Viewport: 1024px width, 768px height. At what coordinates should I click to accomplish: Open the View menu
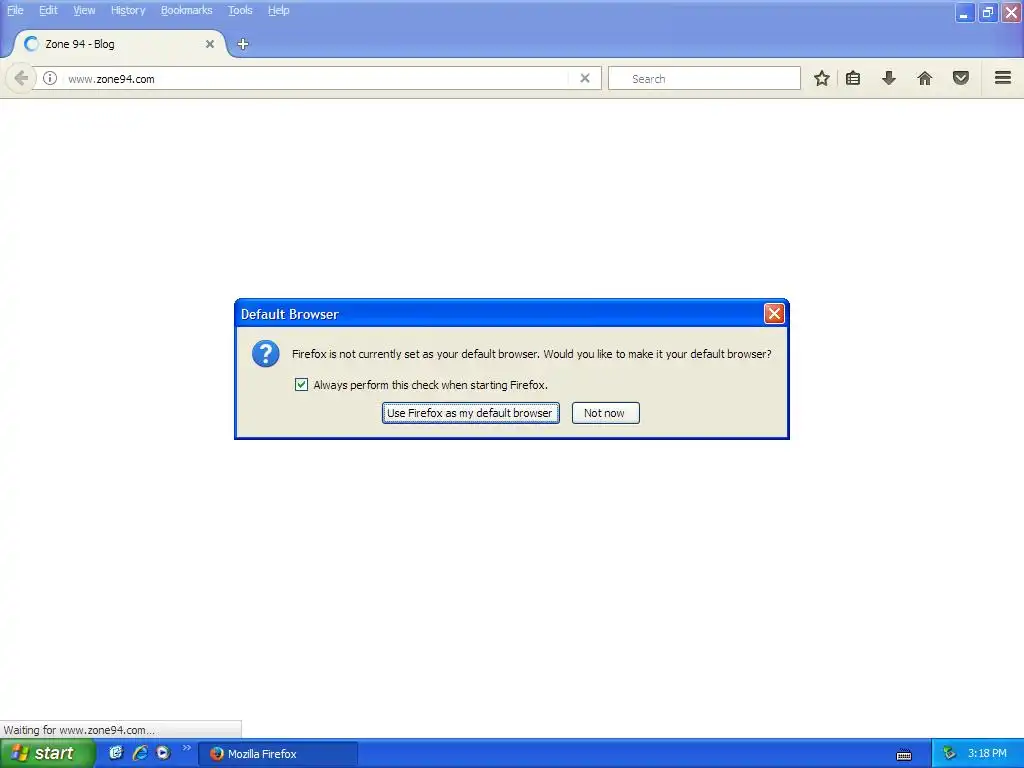[x=84, y=10]
